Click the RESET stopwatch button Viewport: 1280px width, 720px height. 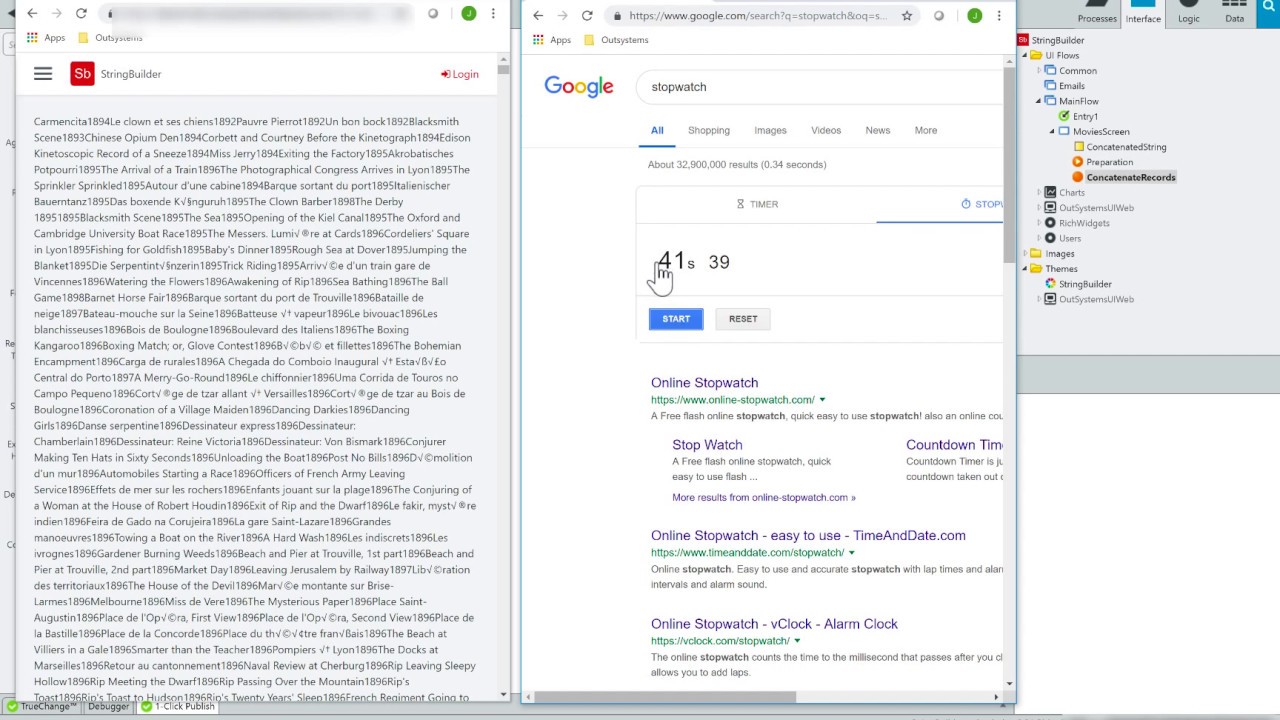click(x=743, y=319)
